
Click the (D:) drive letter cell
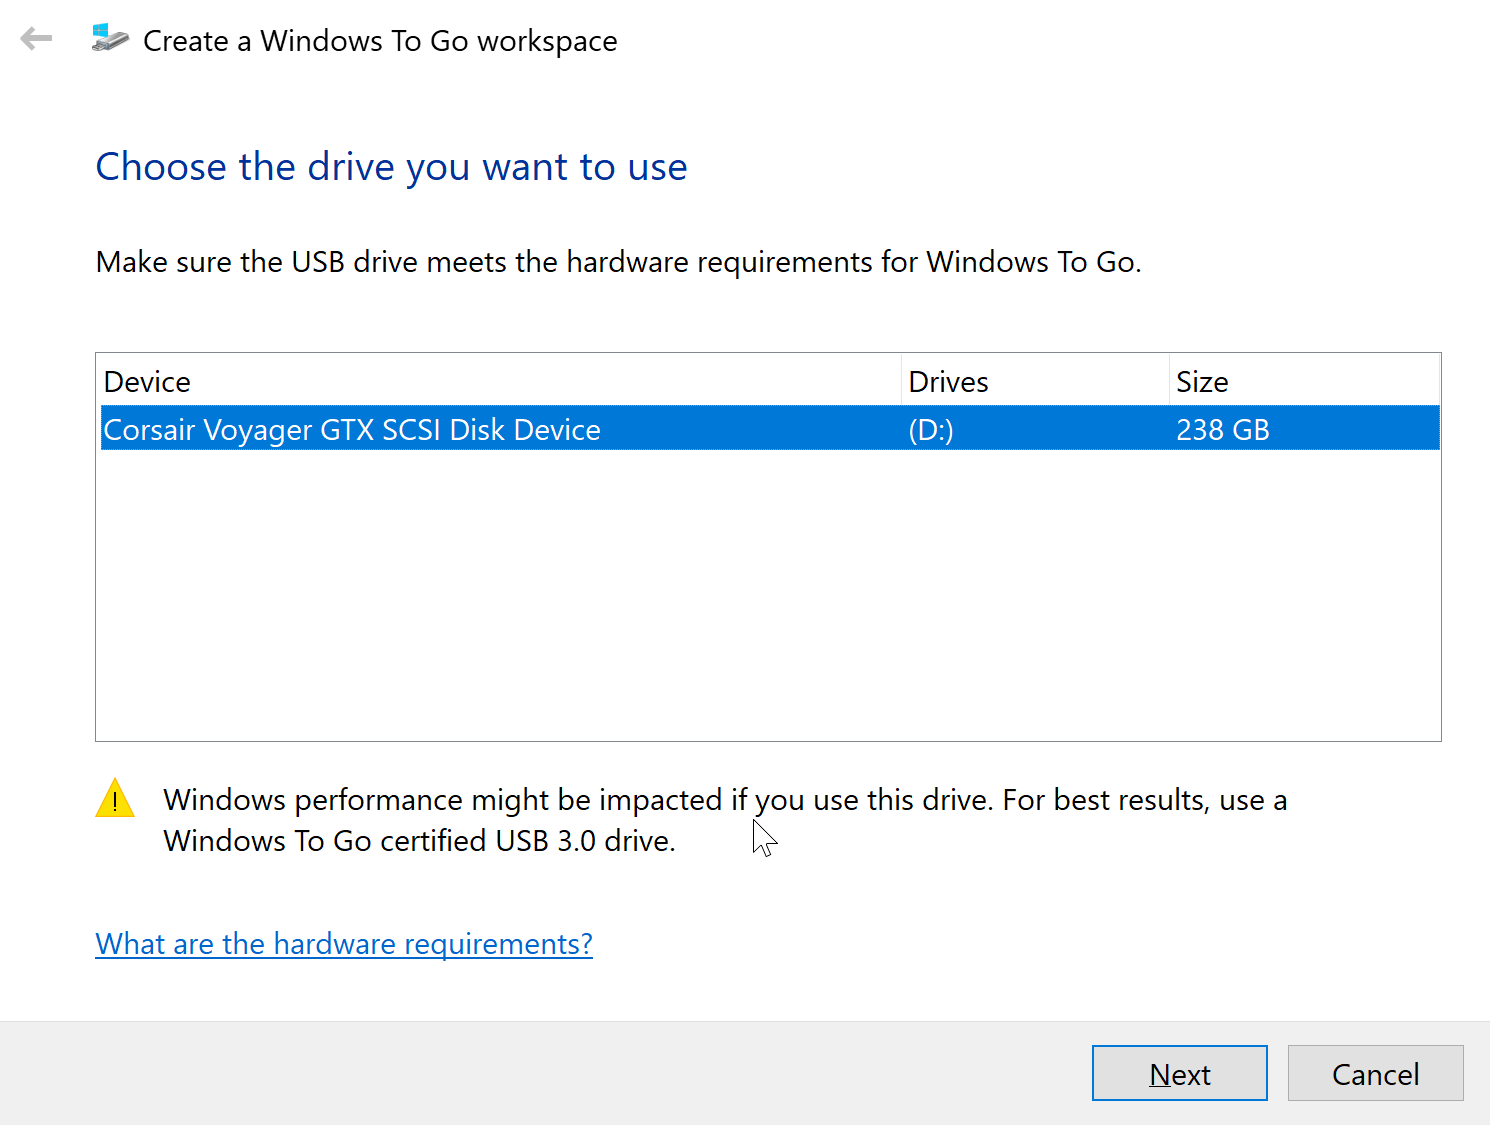tap(931, 430)
